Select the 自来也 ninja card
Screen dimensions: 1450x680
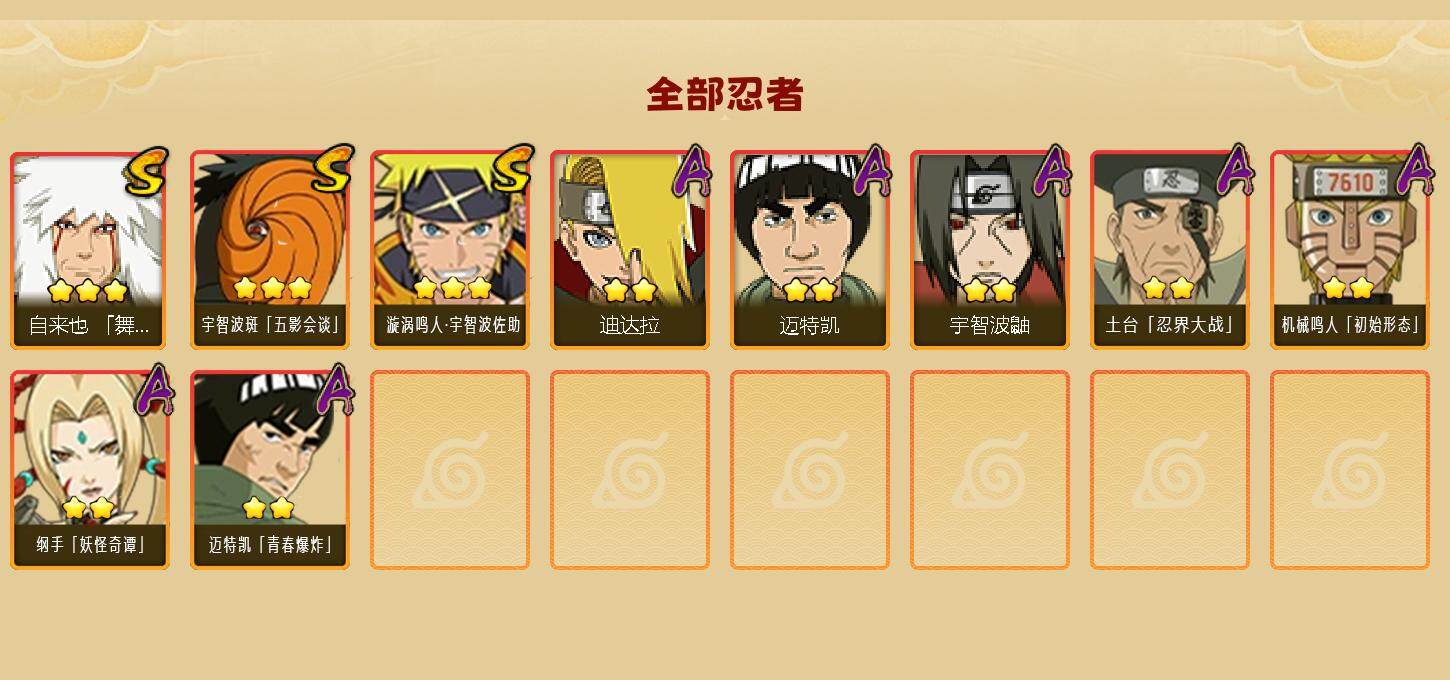(90, 250)
